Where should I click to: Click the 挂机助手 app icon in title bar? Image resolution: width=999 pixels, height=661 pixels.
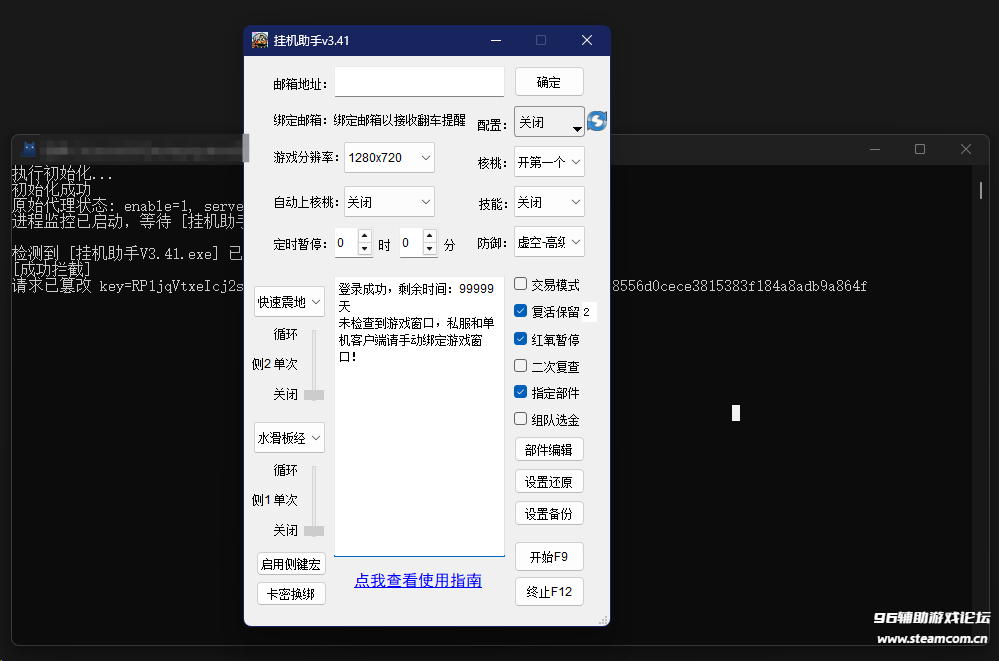[259, 40]
